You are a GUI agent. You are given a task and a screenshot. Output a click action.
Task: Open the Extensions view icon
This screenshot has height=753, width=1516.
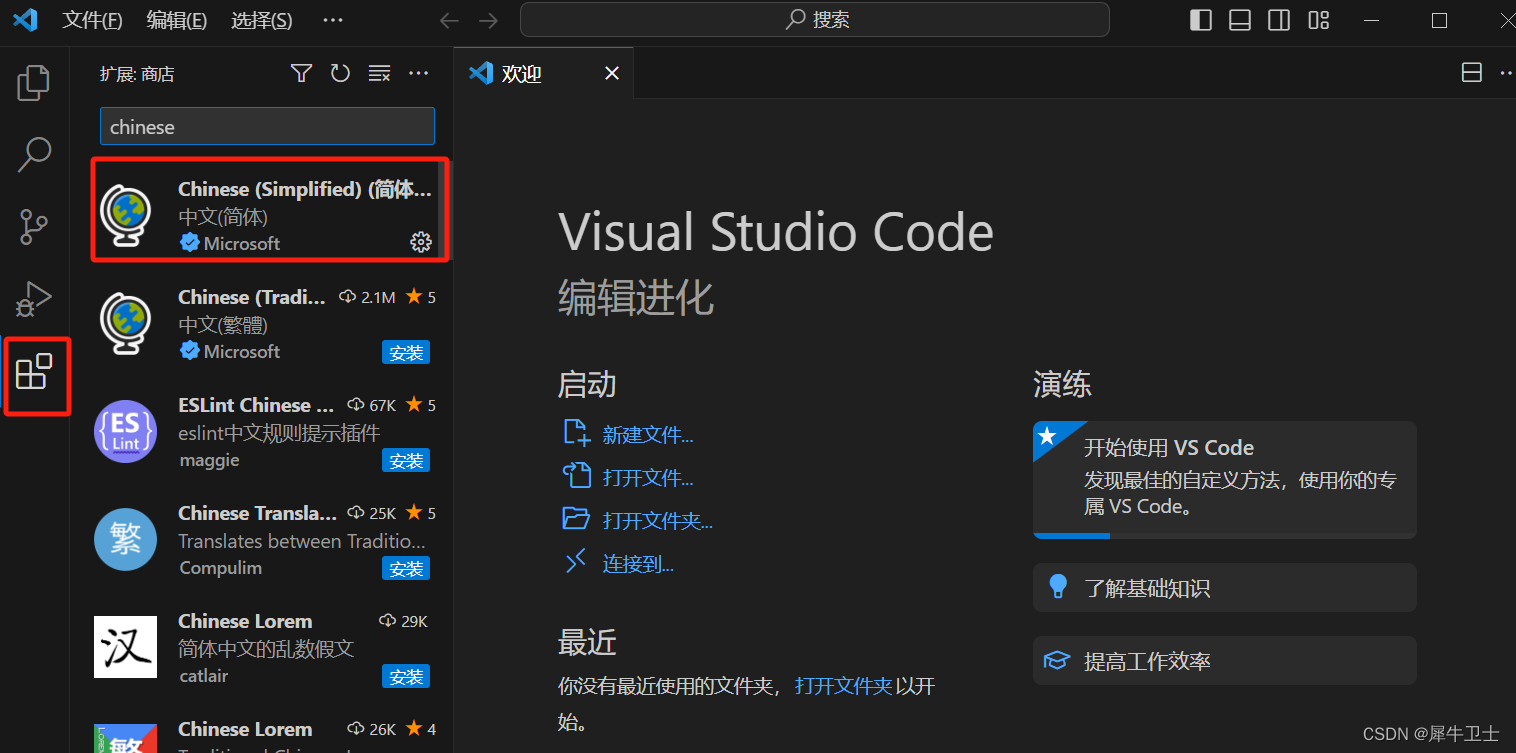coord(34,372)
